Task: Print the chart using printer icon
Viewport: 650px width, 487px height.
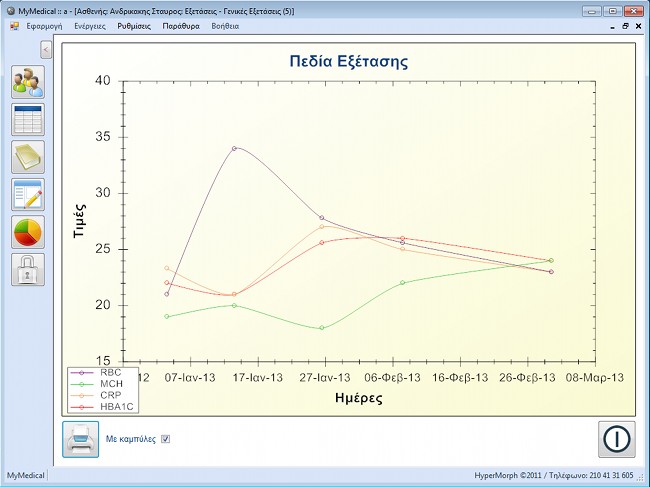Action: click(x=80, y=439)
